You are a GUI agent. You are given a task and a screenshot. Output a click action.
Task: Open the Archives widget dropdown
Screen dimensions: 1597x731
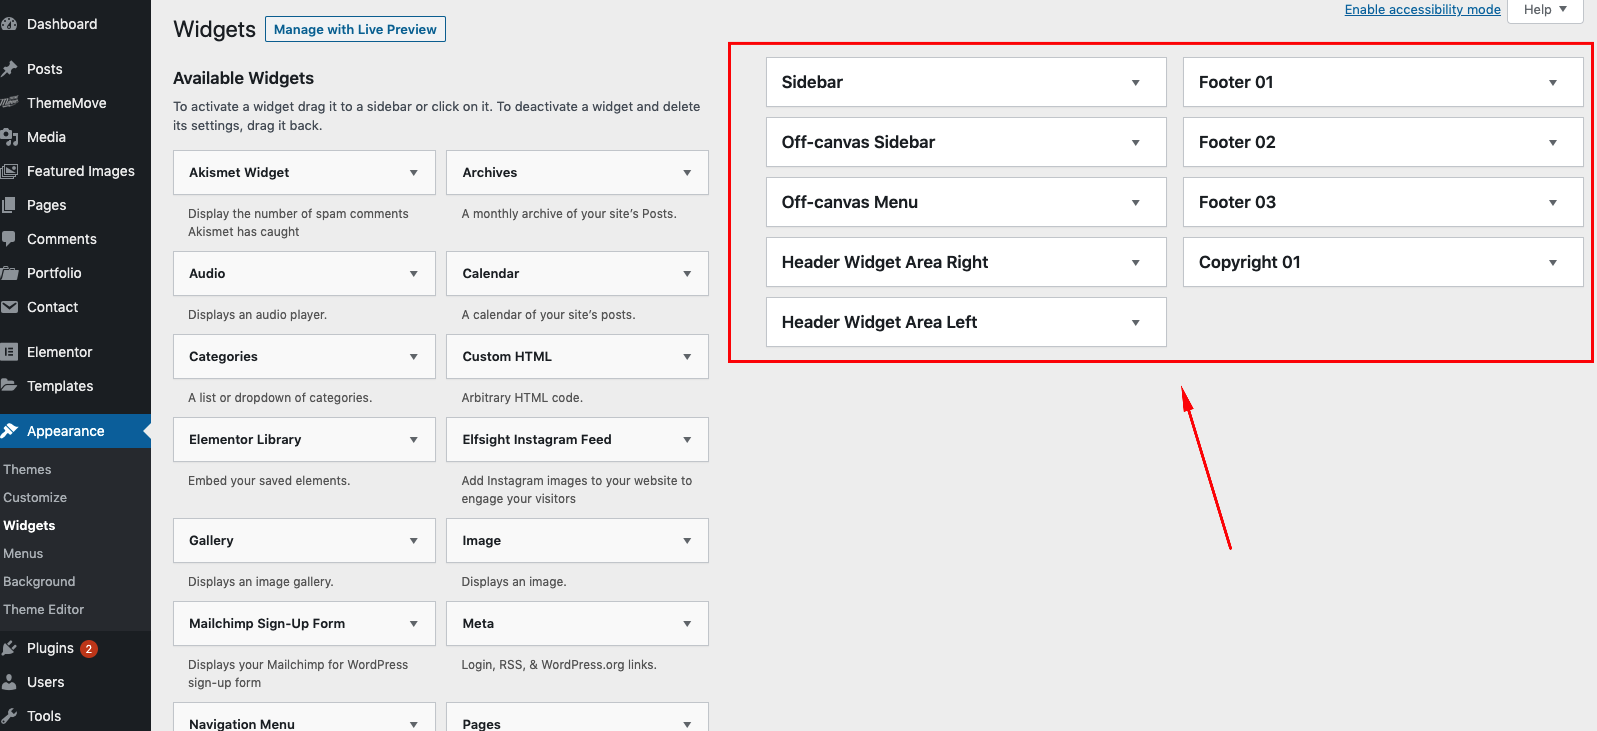(x=688, y=172)
